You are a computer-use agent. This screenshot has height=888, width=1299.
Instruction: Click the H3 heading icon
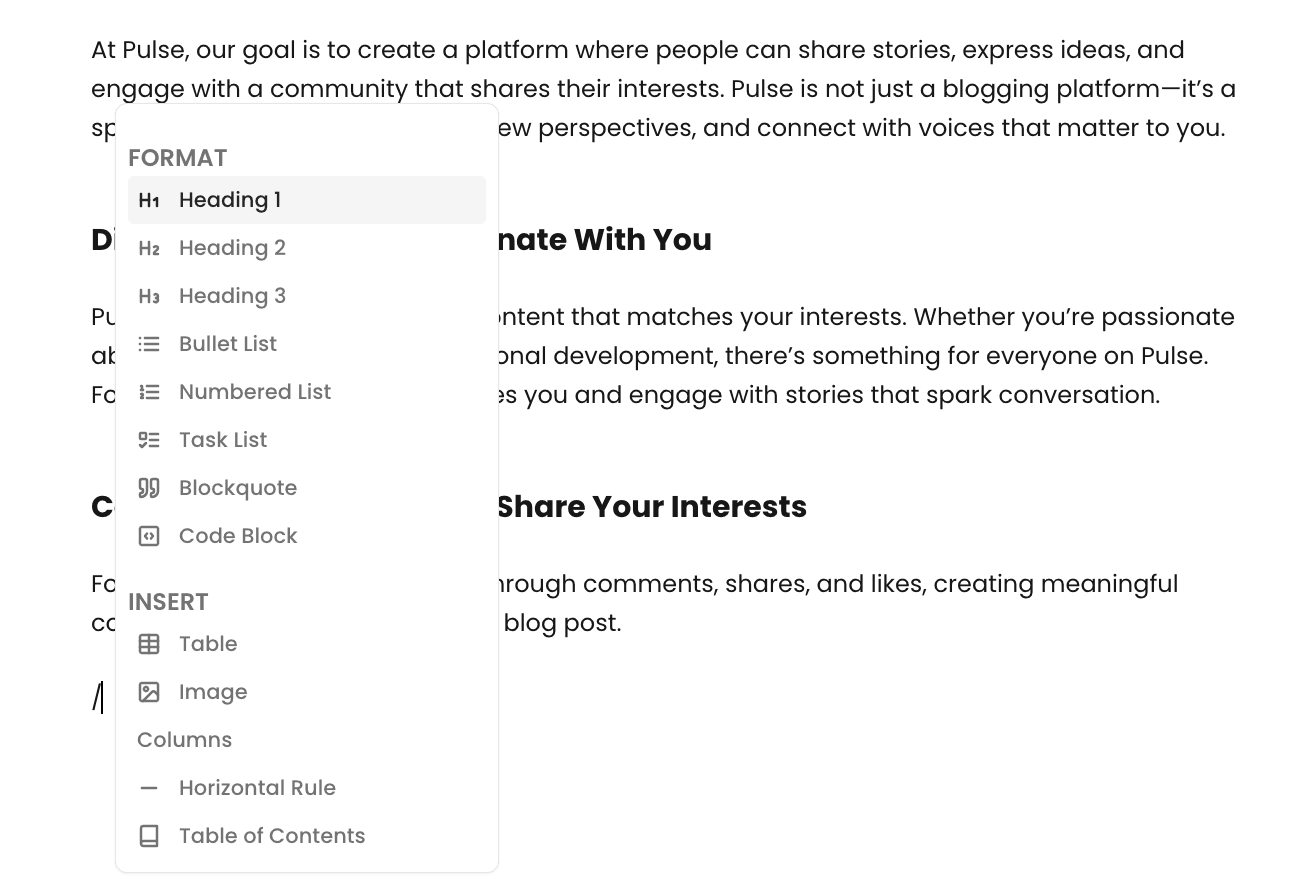(x=149, y=296)
